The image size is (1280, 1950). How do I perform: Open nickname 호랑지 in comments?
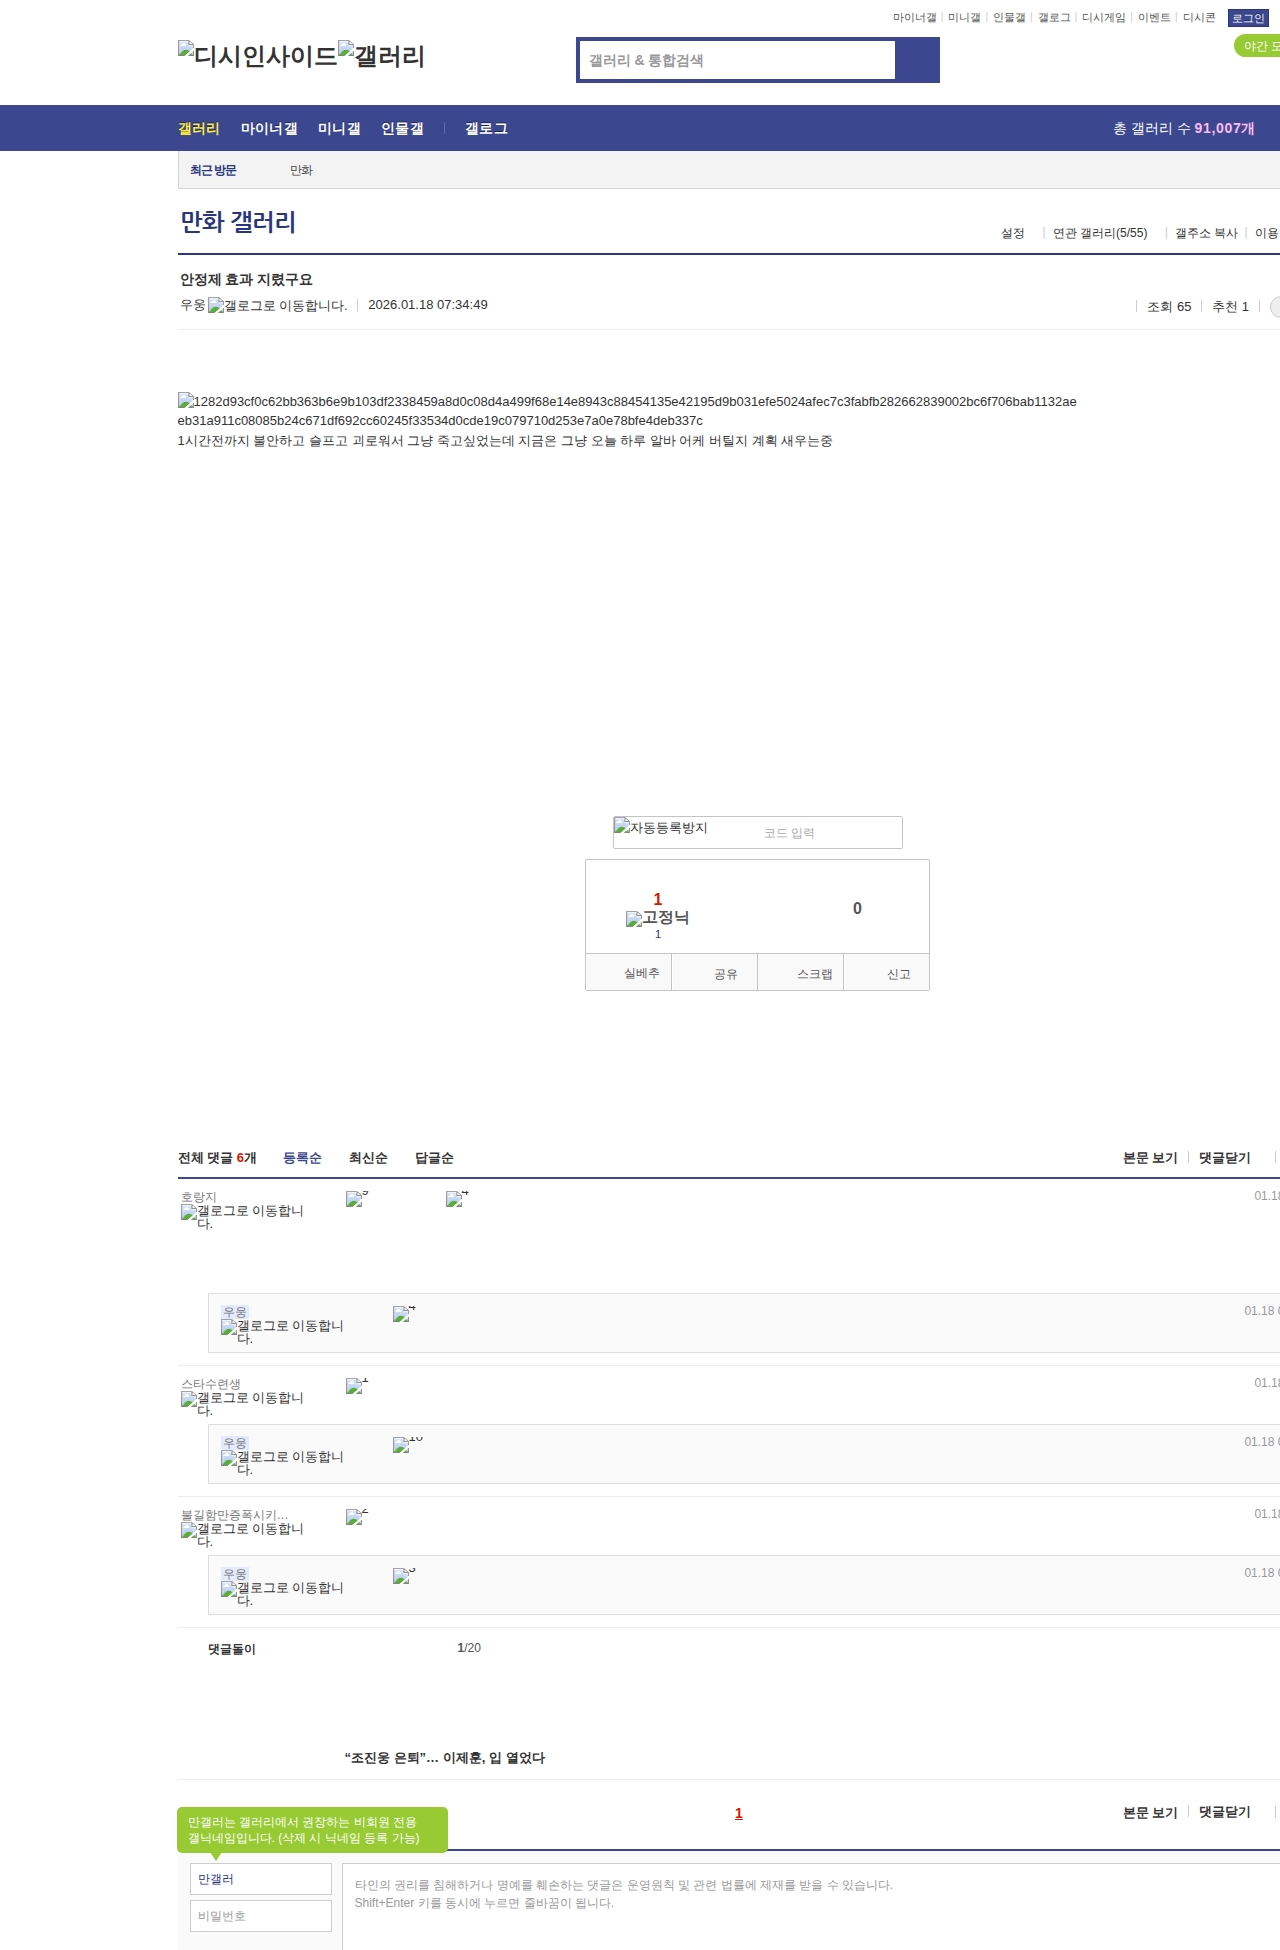pos(199,1197)
